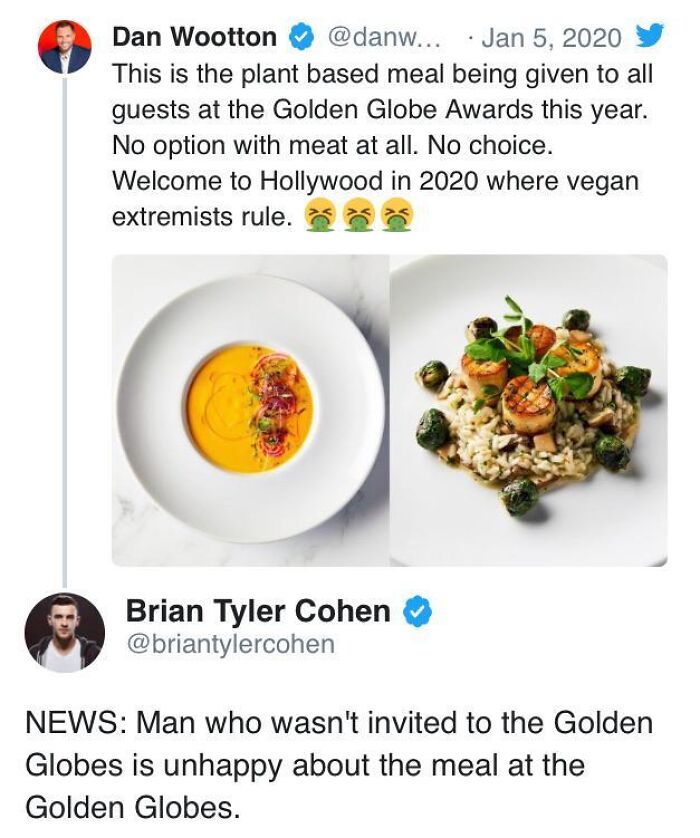Click the thread line connecting the tweets
This screenshot has height=838, width=700.
click(65, 331)
